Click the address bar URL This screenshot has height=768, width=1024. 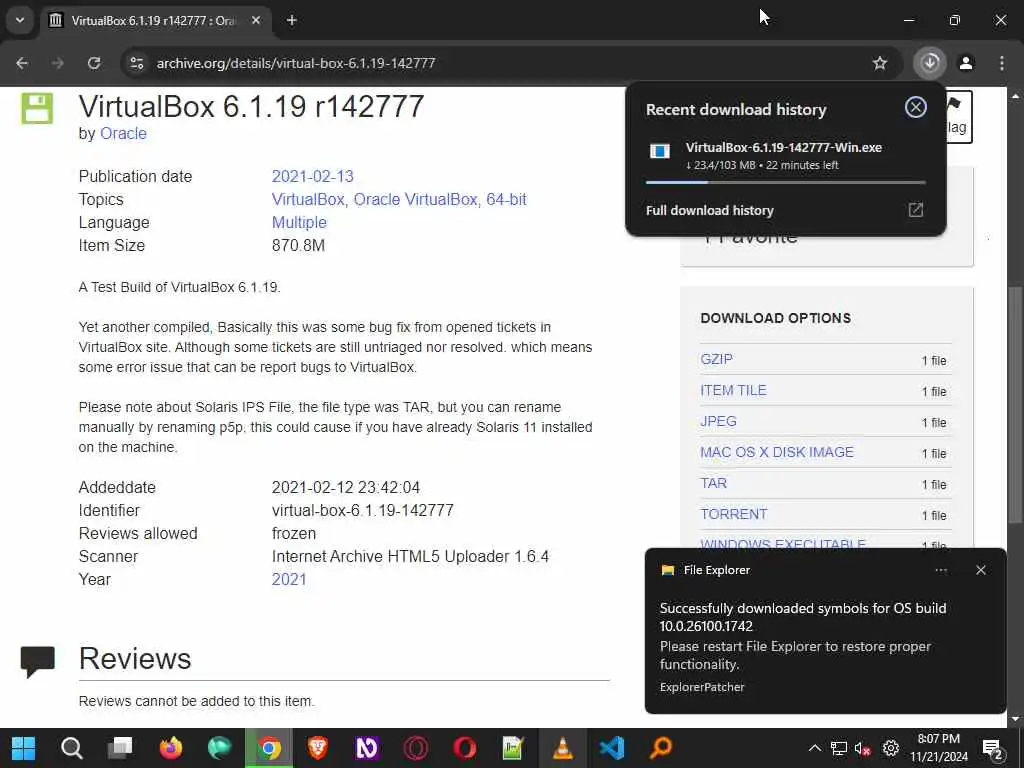[296, 63]
